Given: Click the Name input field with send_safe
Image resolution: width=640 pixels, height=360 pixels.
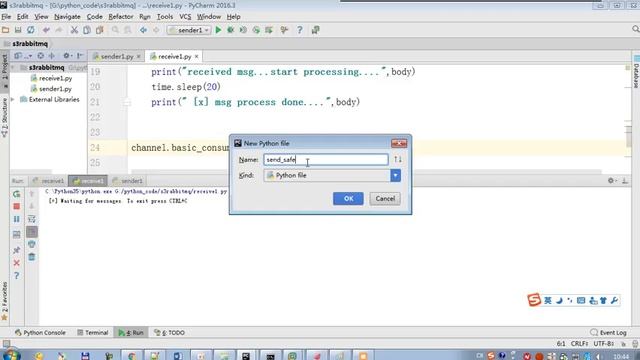Looking at the screenshot, I should (326, 159).
